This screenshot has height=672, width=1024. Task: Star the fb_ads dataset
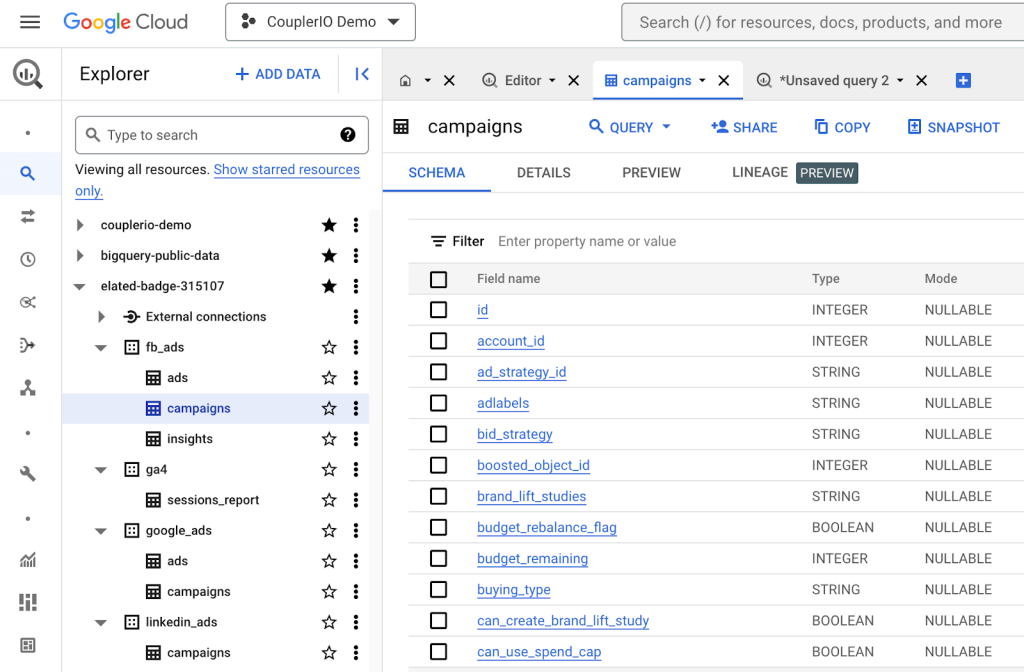329,347
